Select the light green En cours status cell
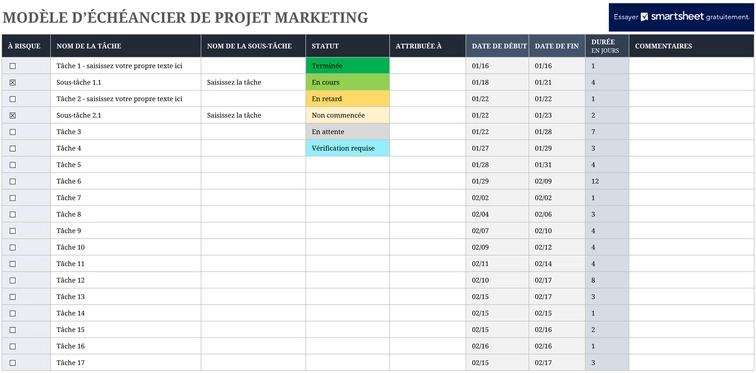Image resolution: width=756 pixels, height=373 pixels. point(347,82)
